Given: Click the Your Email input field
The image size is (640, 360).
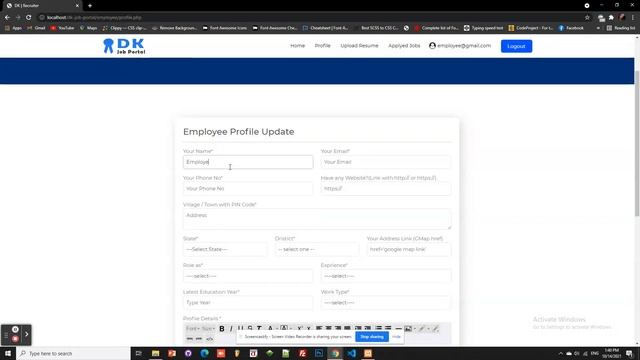Looking at the screenshot, I should [x=386, y=162].
